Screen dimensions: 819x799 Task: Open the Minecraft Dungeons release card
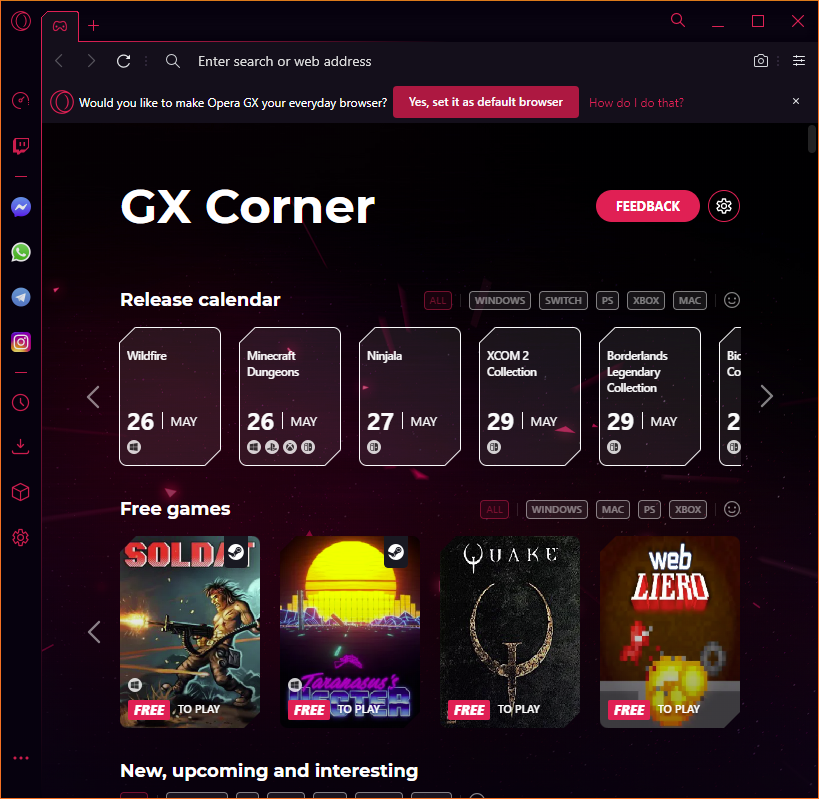290,396
